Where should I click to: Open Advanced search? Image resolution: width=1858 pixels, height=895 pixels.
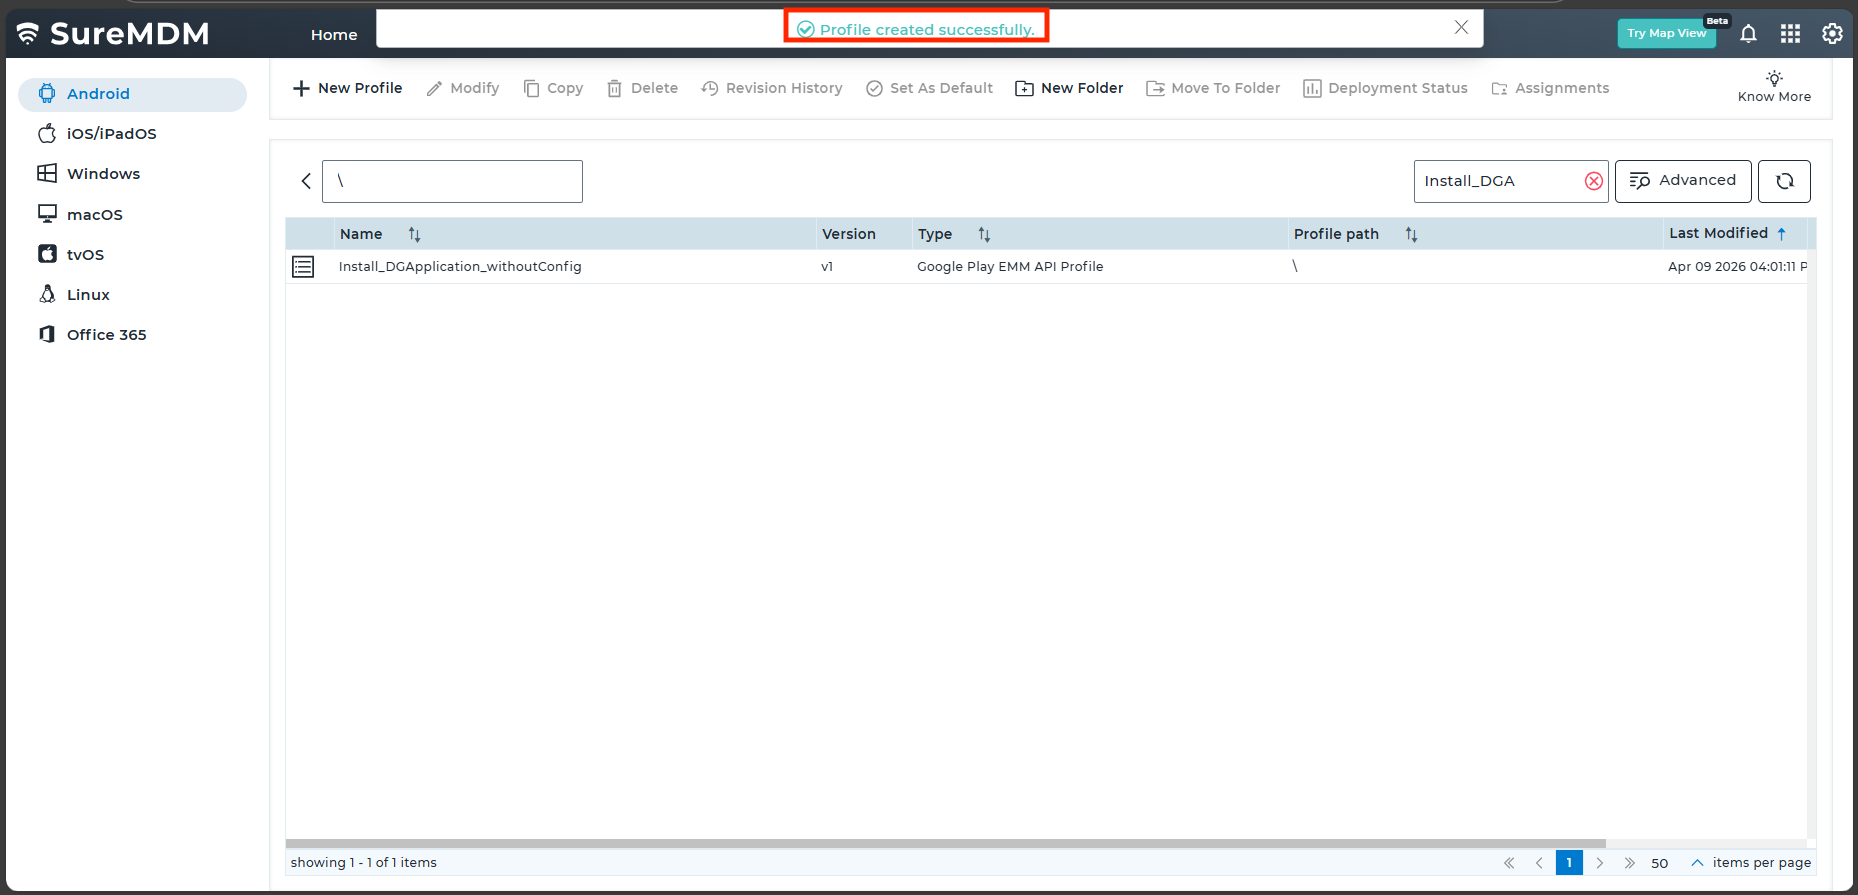click(x=1683, y=181)
